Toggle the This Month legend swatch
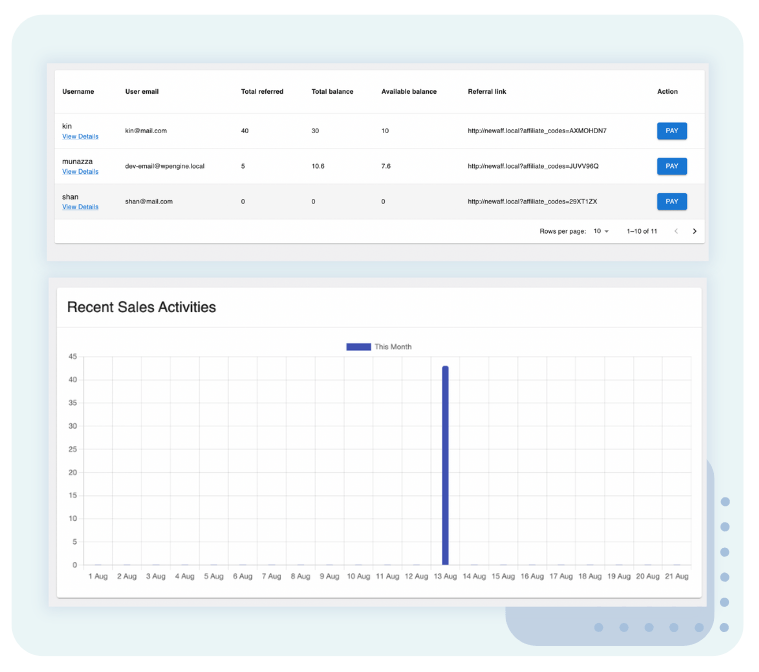The image size is (759, 672). tap(358, 347)
